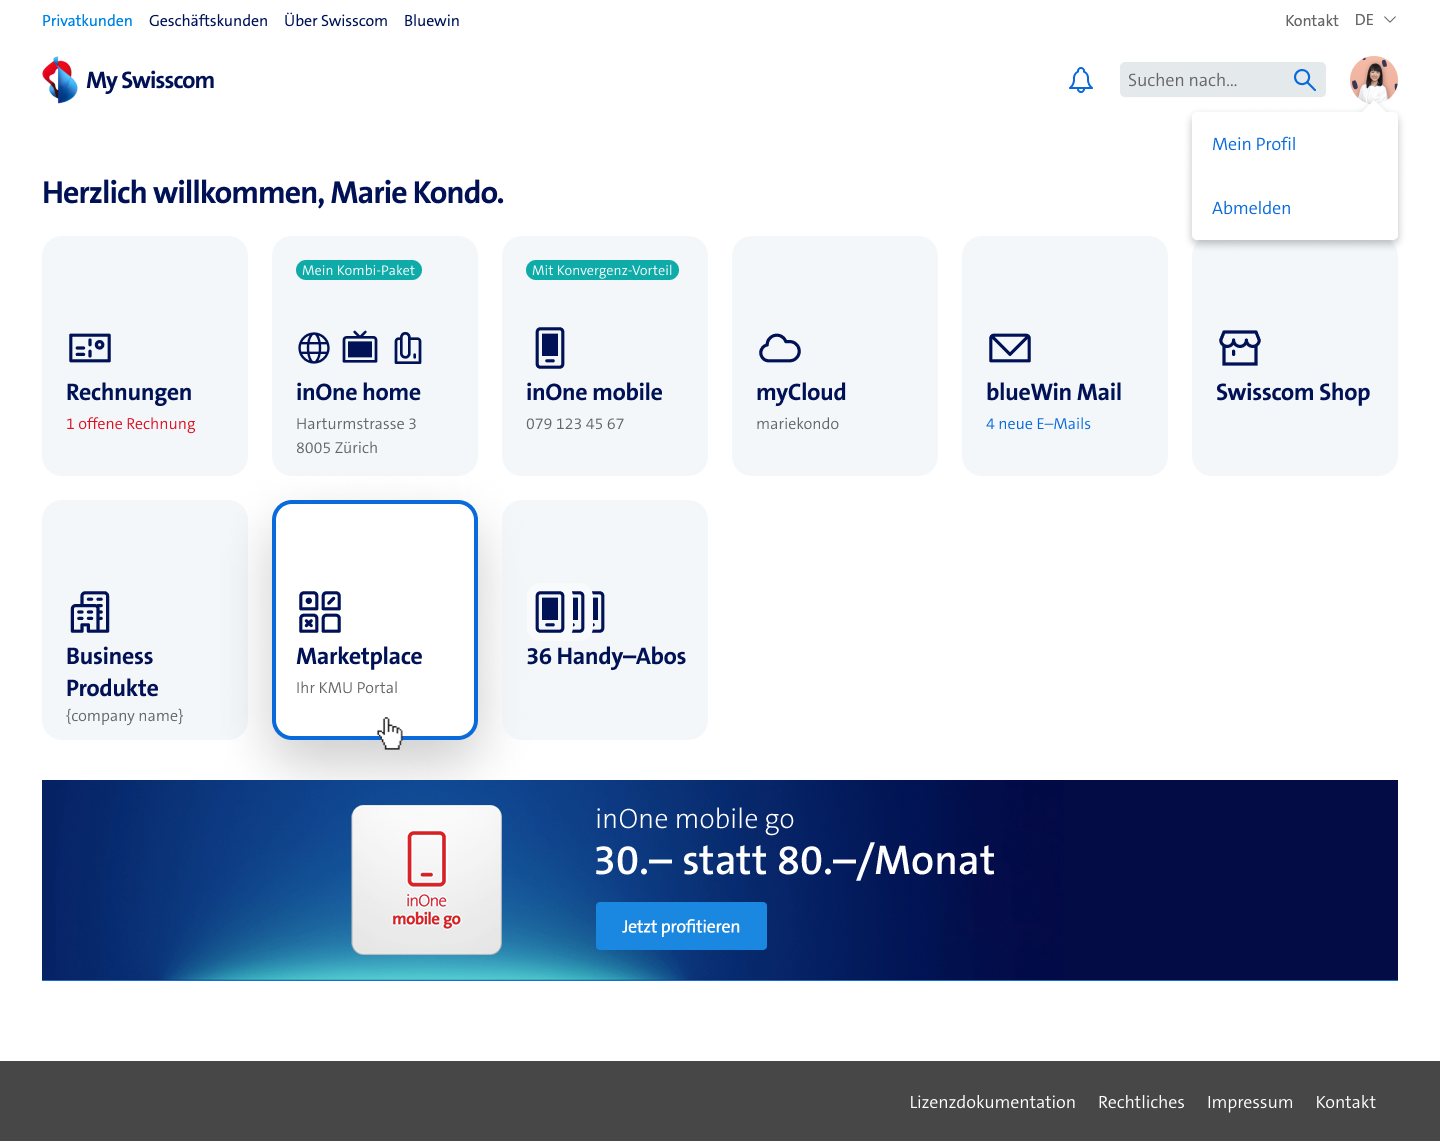Click the {company name} placeholder text
This screenshot has height=1141, width=1440.
pyautogui.click(x=125, y=716)
